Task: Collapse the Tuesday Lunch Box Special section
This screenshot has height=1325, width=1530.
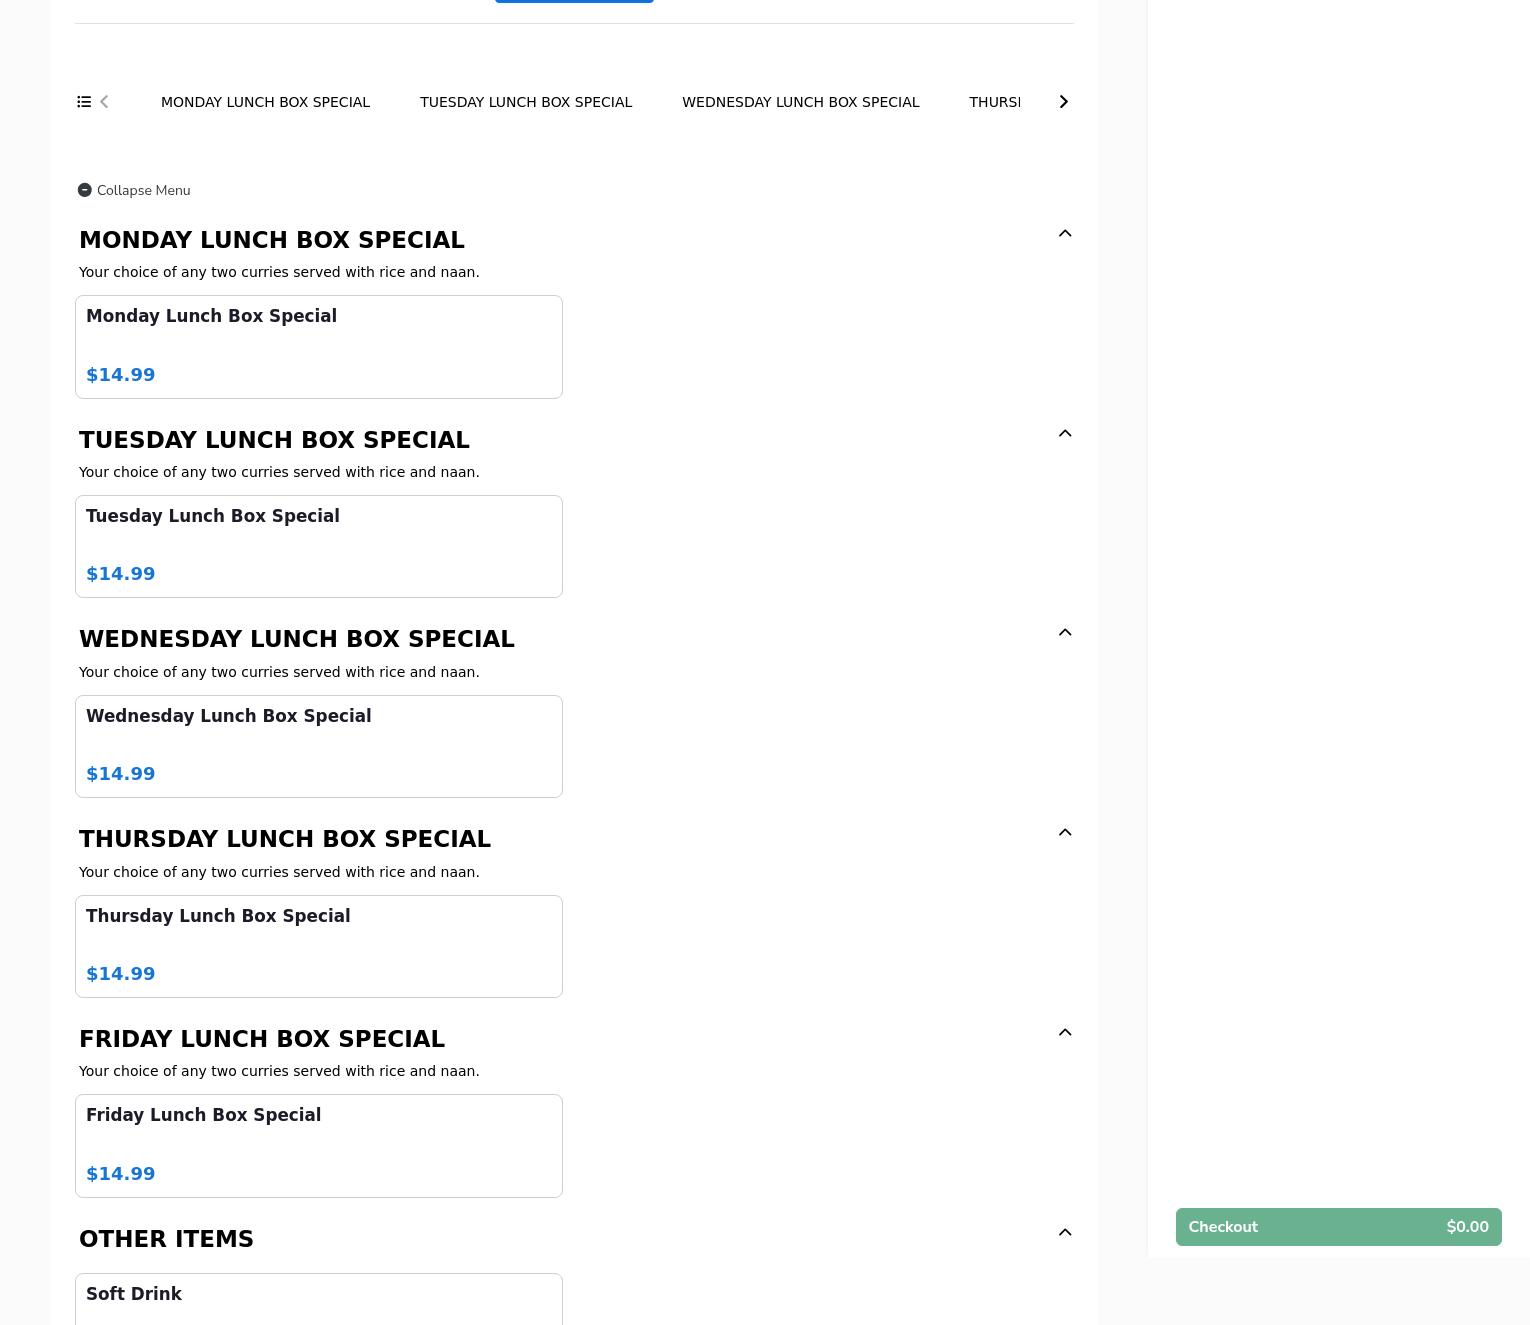Action: [1064, 434]
